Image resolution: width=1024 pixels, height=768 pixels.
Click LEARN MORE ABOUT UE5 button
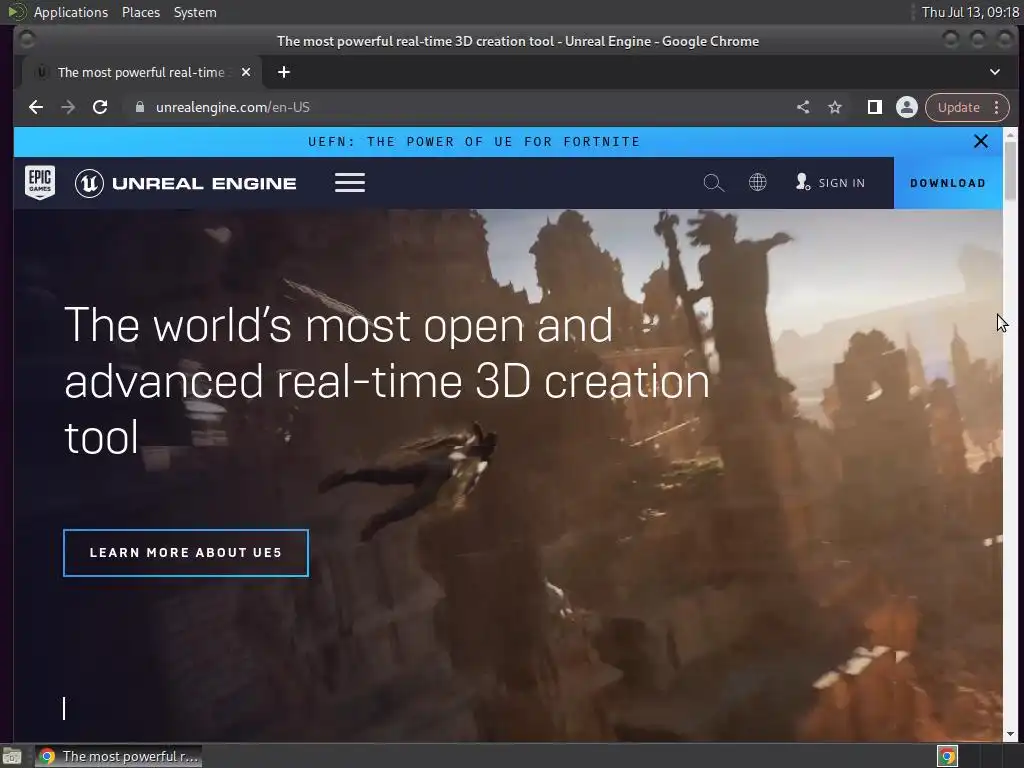pos(186,552)
